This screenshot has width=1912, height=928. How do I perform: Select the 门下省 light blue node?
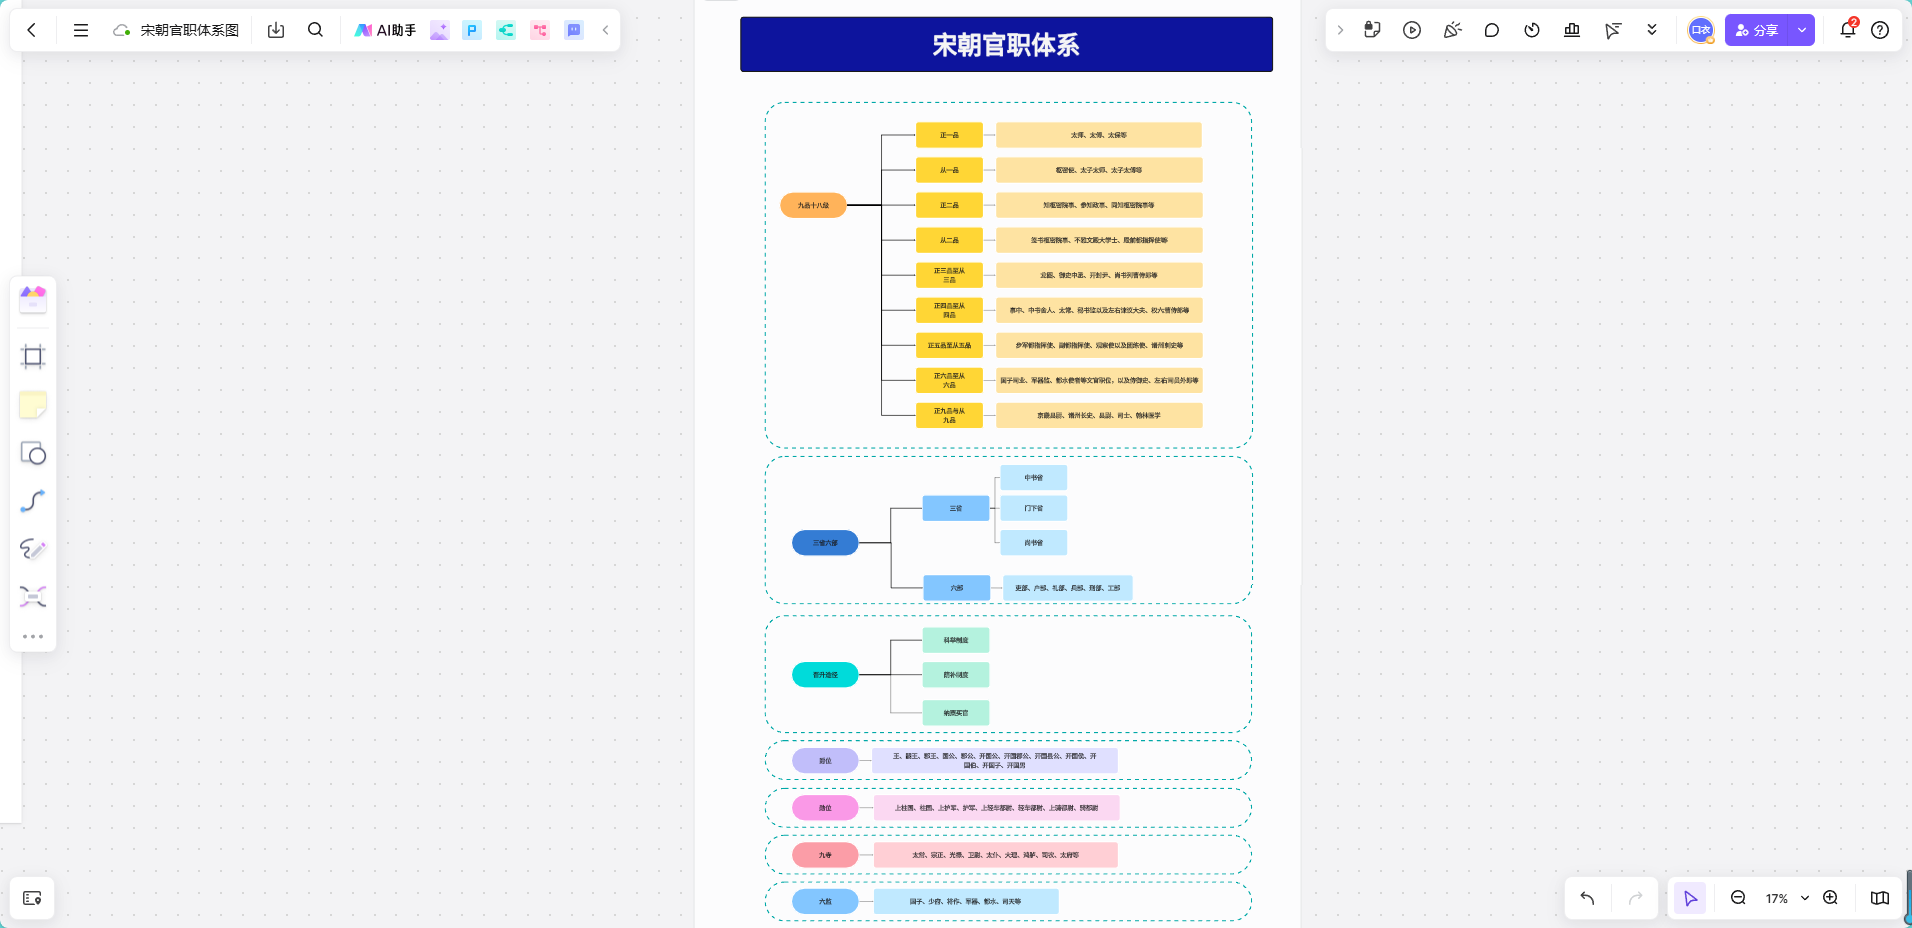click(1033, 508)
